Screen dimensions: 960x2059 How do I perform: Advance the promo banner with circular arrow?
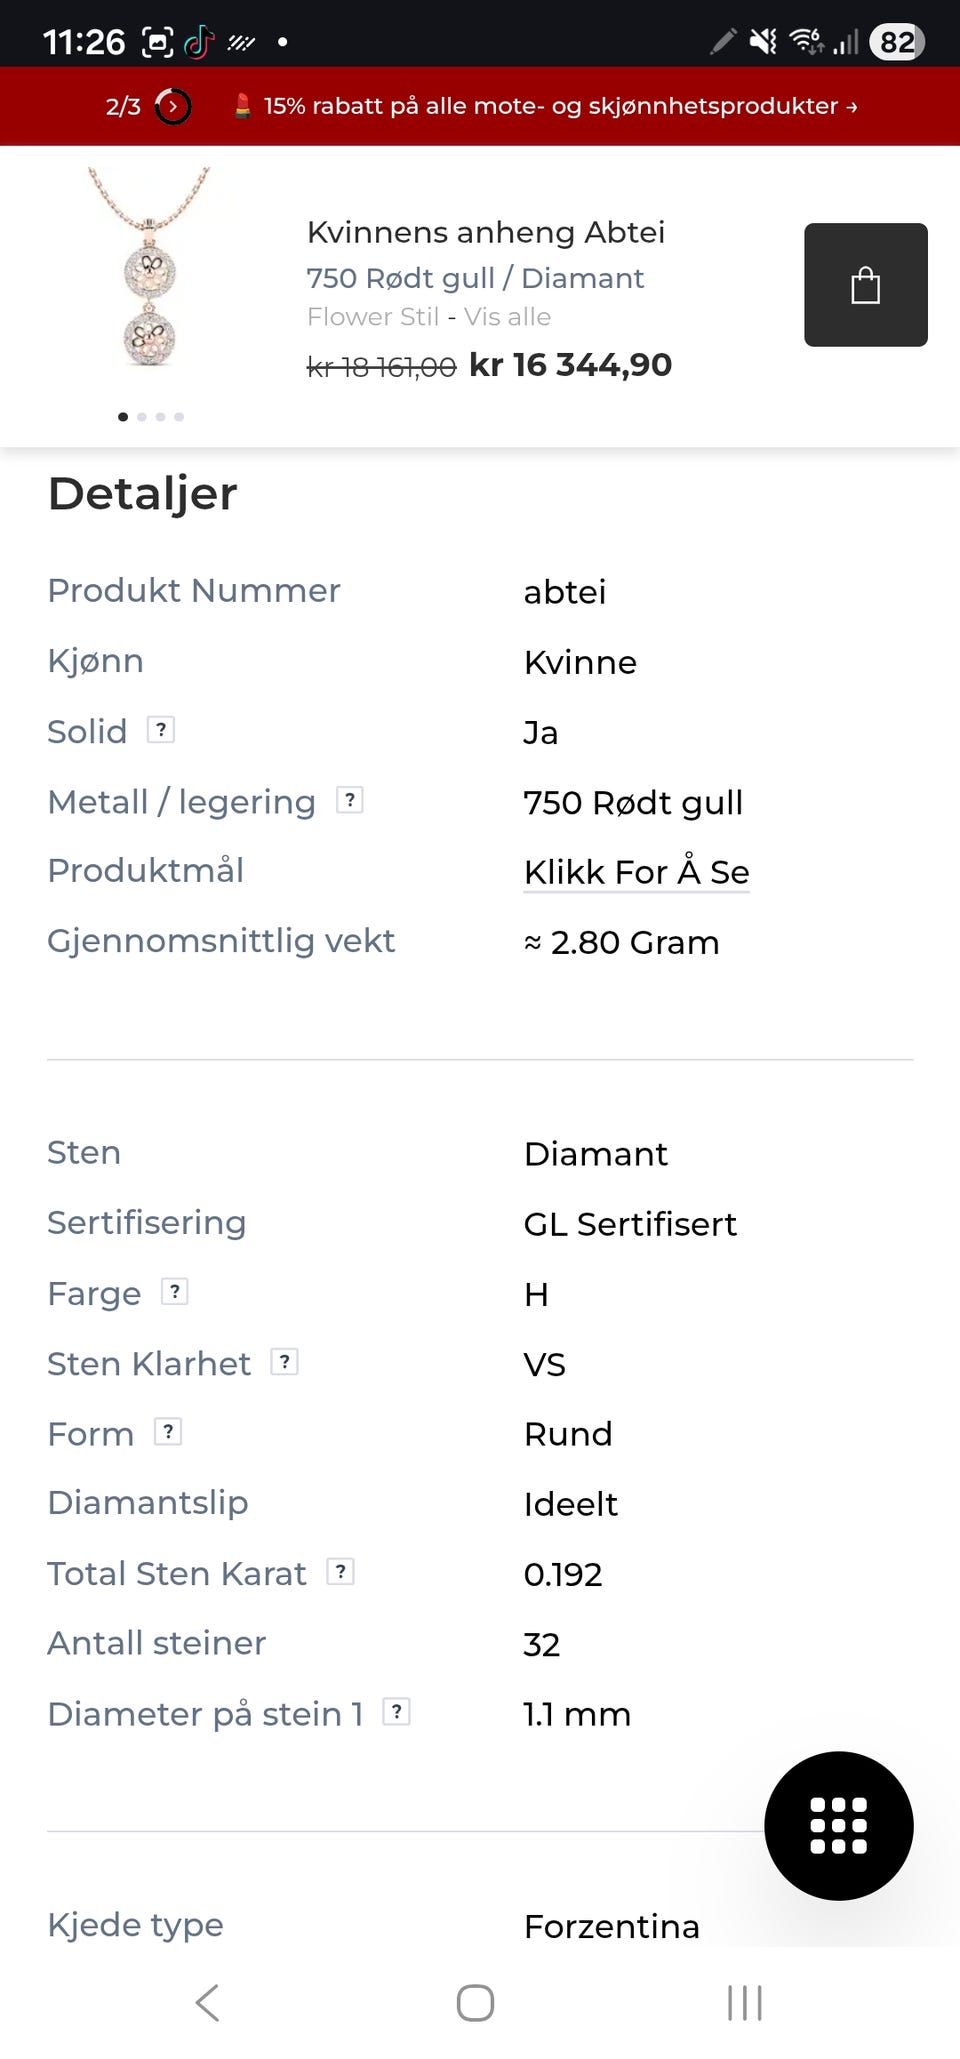173,106
